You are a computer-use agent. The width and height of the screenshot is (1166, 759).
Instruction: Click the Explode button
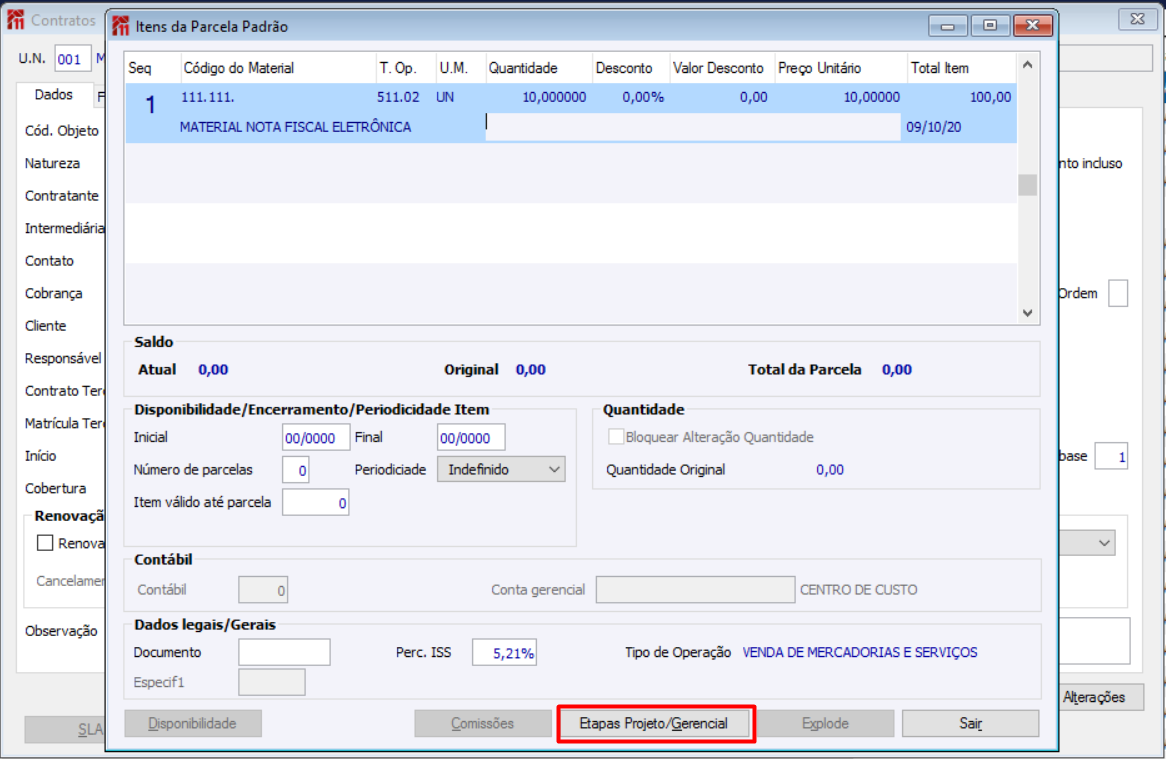click(825, 723)
